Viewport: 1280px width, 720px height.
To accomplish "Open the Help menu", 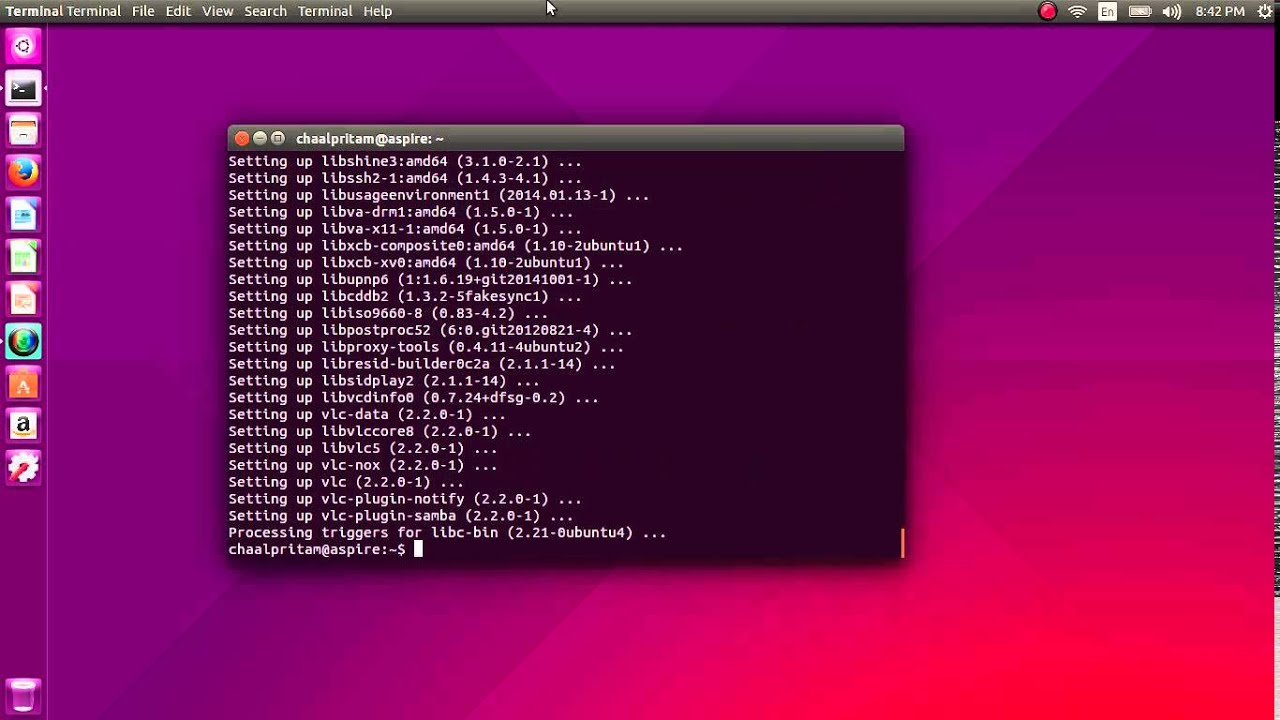I will coord(377,11).
